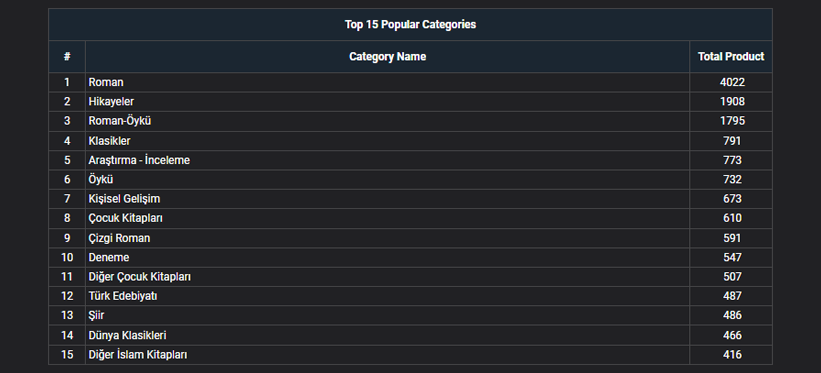The width and height of the screenshot is (821, 373).
Task: Click rank number 3 beside Roman-Öykü
Action: [67, 121]
